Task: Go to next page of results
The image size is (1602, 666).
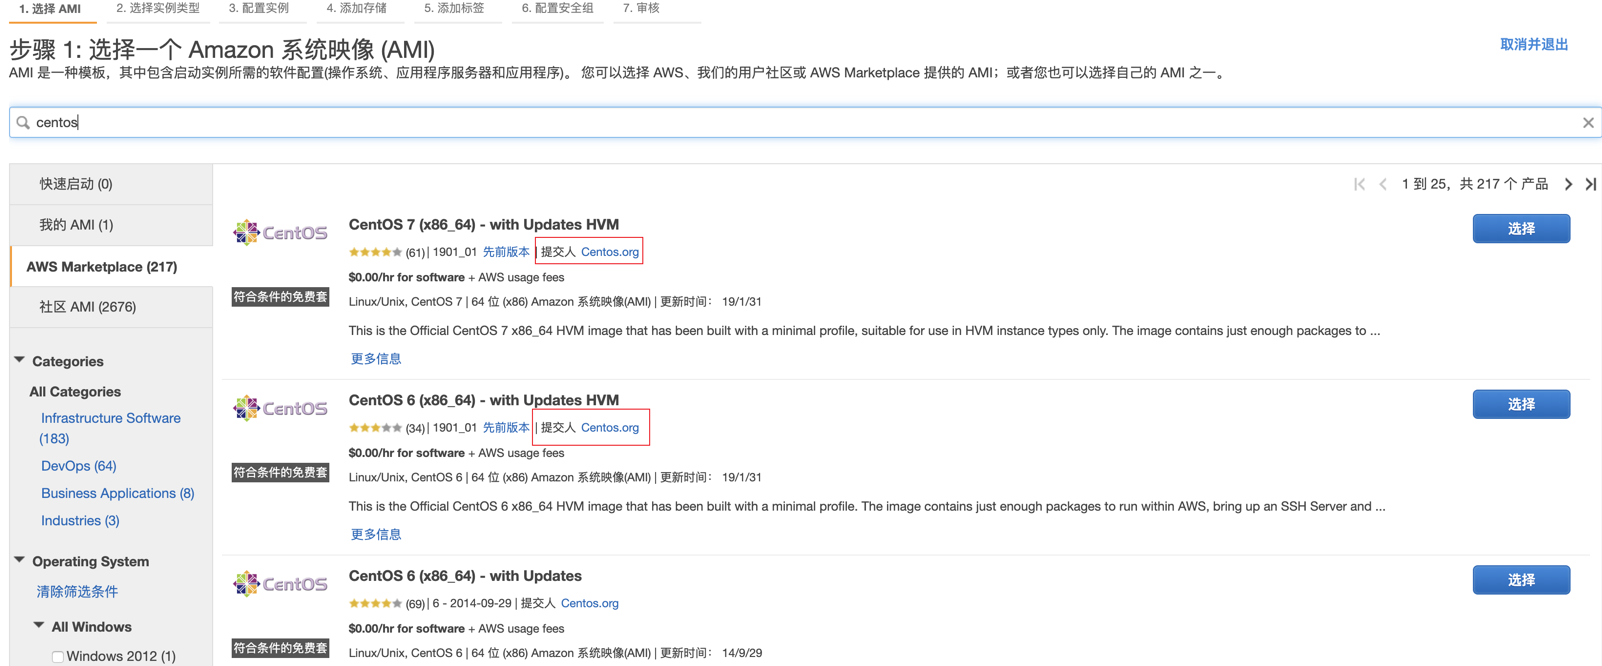Action: 1568,184
